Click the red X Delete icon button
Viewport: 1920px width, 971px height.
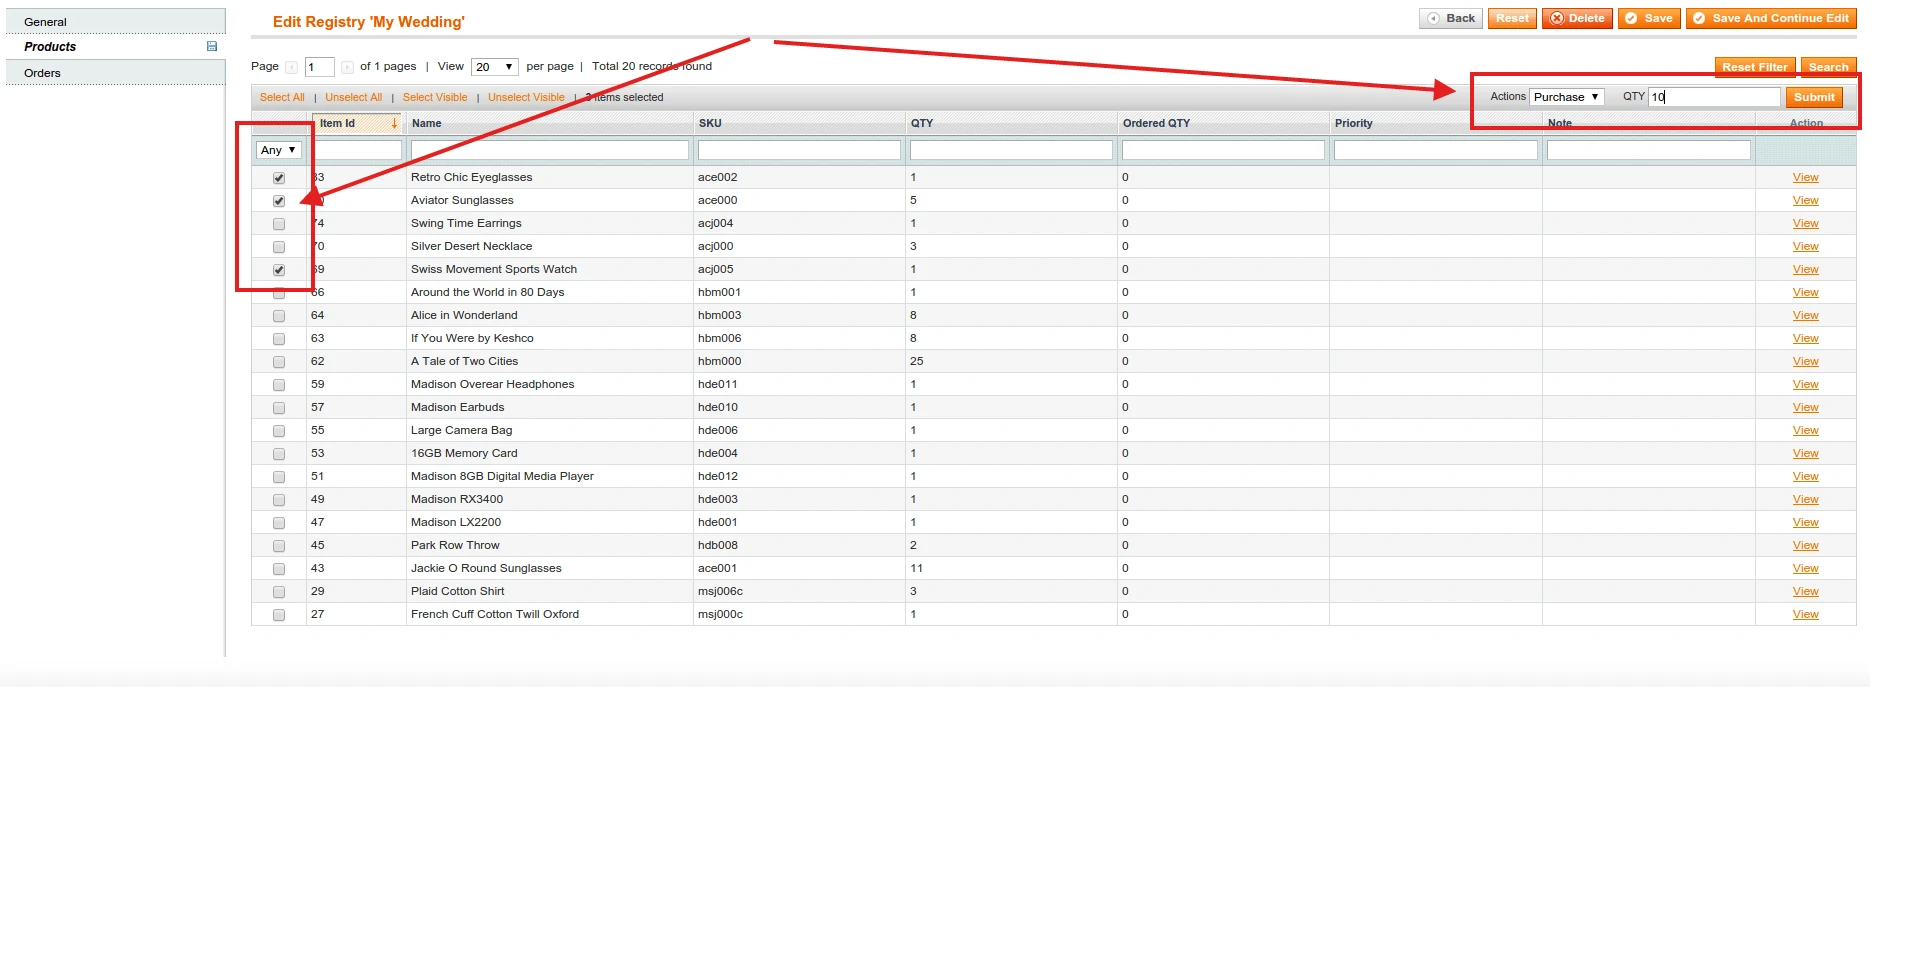tap(1556, 18)
